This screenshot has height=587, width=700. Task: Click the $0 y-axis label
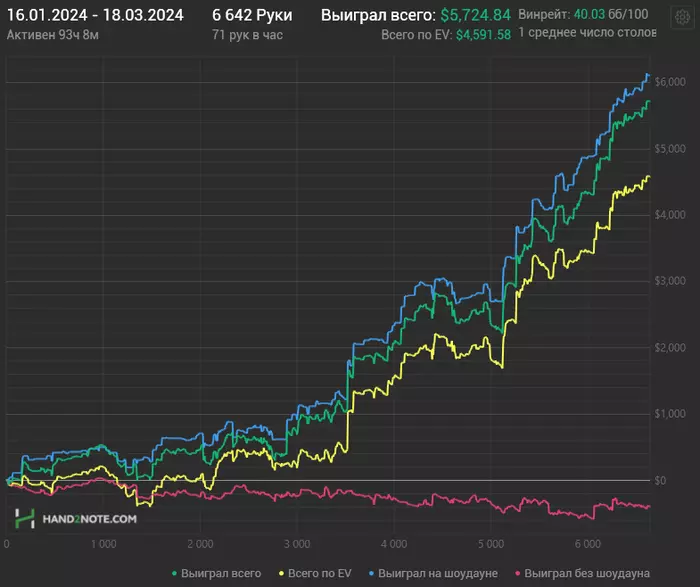pyautogui.click(x=660, y=481)
